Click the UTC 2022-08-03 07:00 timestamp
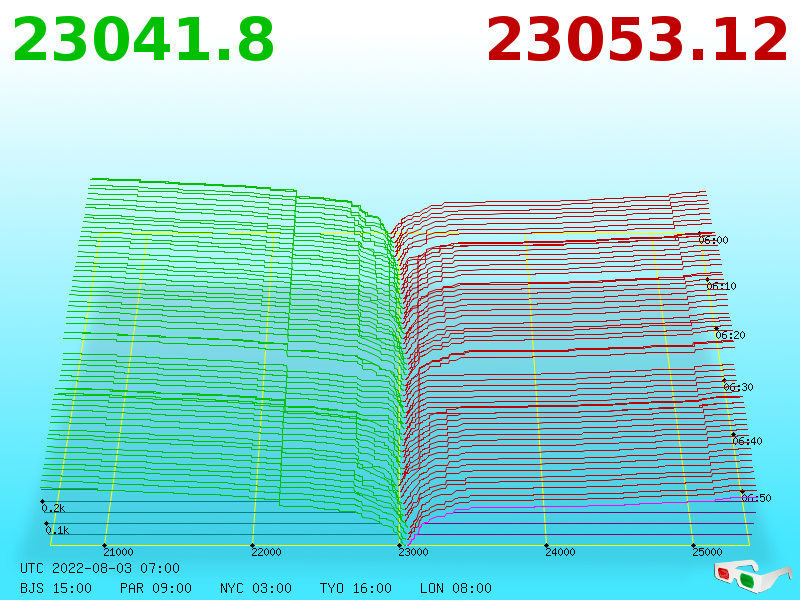 click(x=100, y=568)
